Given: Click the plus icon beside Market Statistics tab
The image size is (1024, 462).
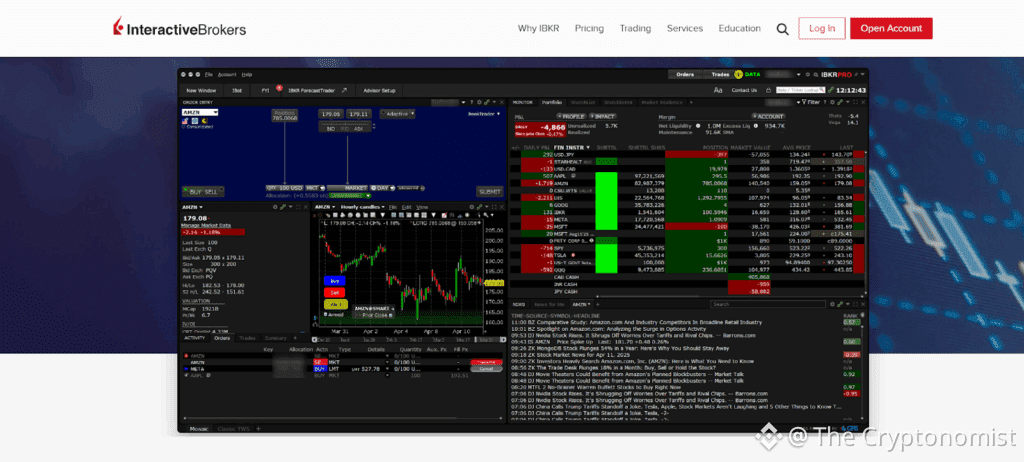Looking at the screenshot, I should [x=691, y=103].
